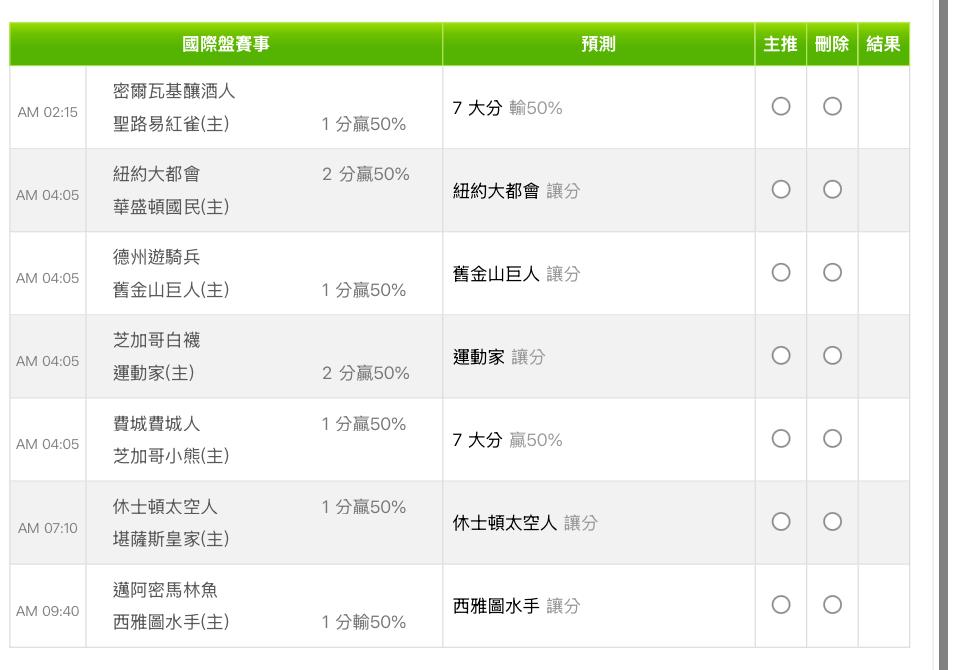957x670 pixels.
Task: Set 主推 for 費城費城人 game
Action: tap(781, 439)
